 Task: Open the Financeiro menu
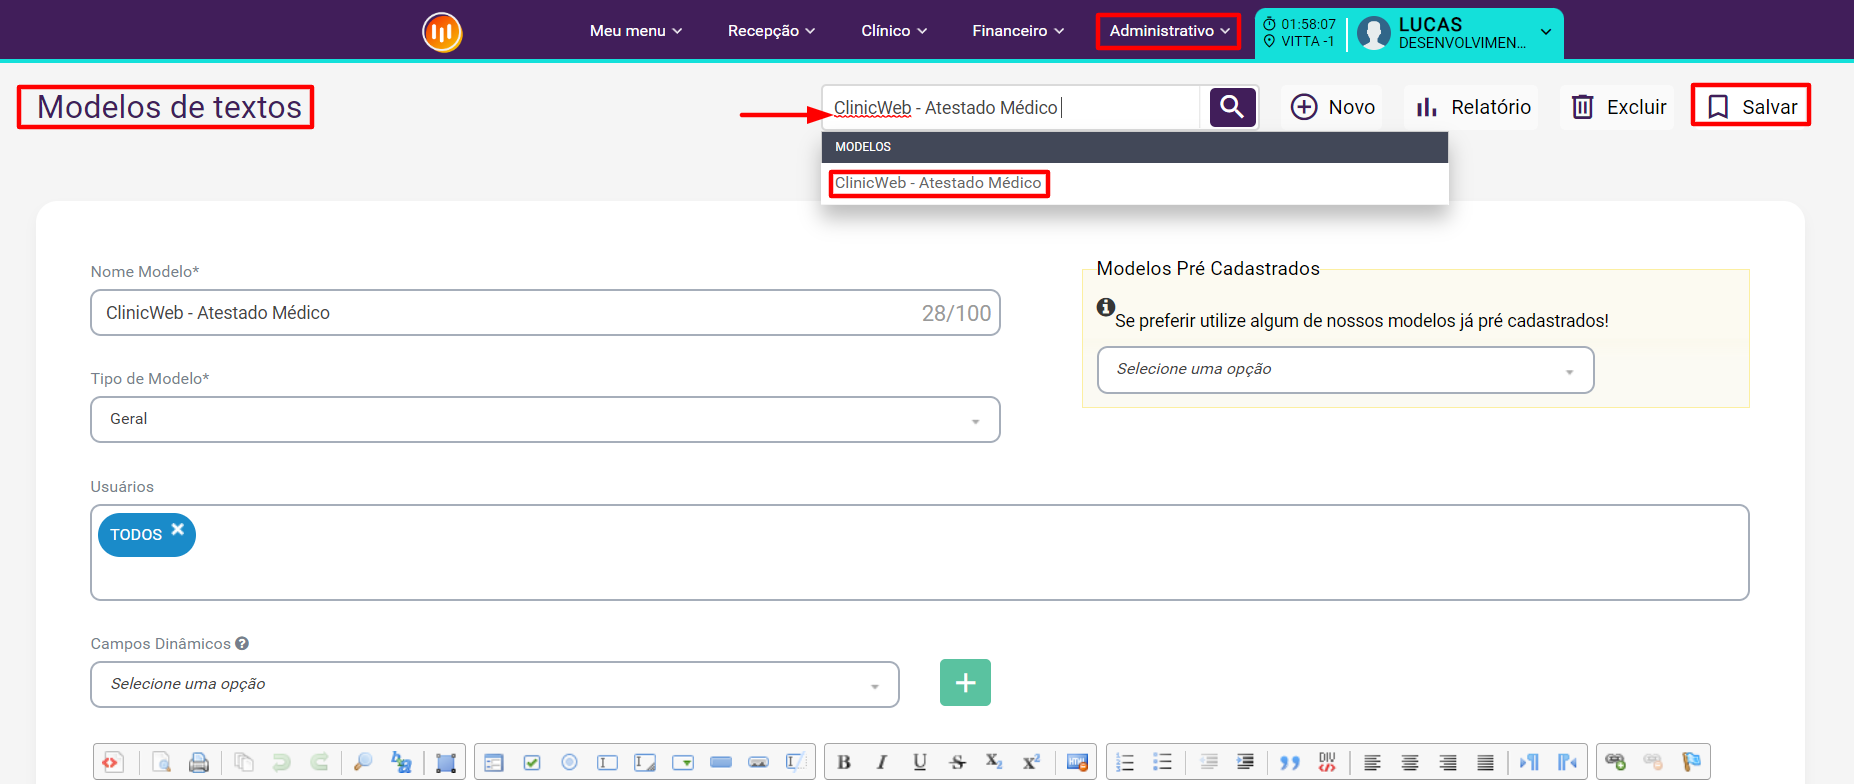(1018, 31)
